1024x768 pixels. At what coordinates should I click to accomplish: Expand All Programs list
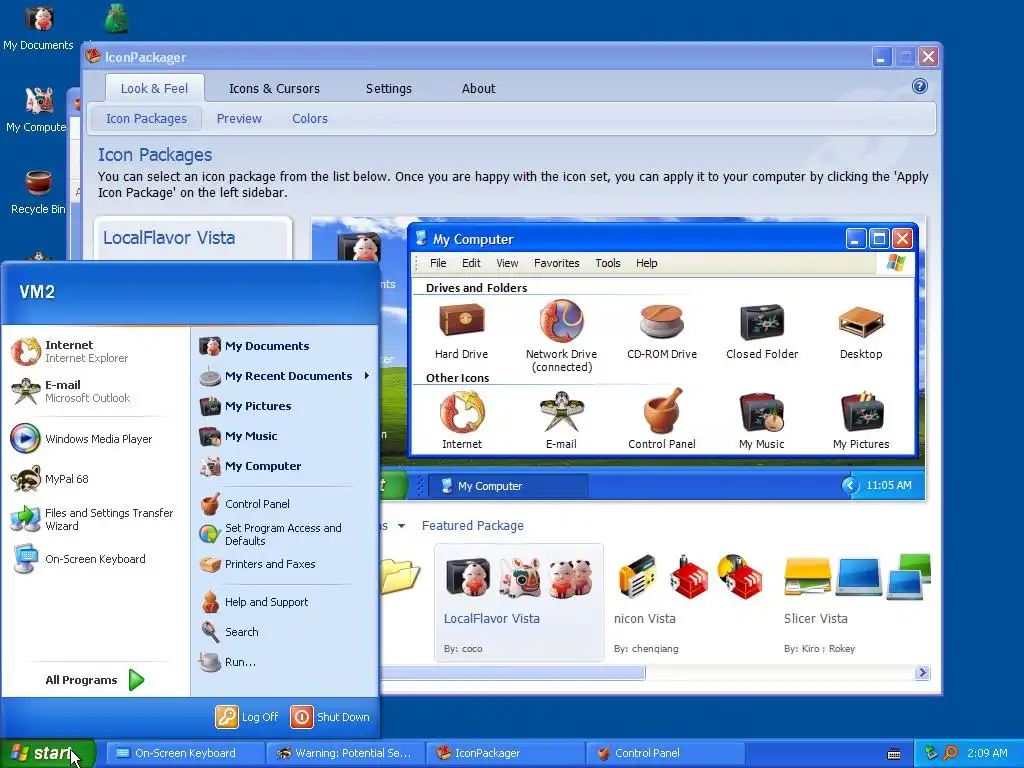point(95,680)
